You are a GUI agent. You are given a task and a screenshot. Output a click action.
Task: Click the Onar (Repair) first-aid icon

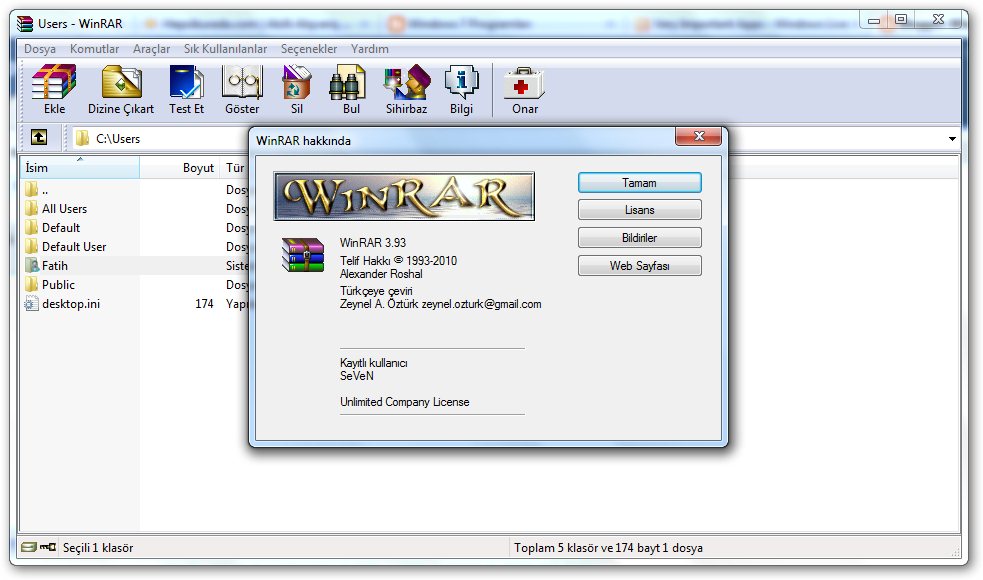point(524,83)
